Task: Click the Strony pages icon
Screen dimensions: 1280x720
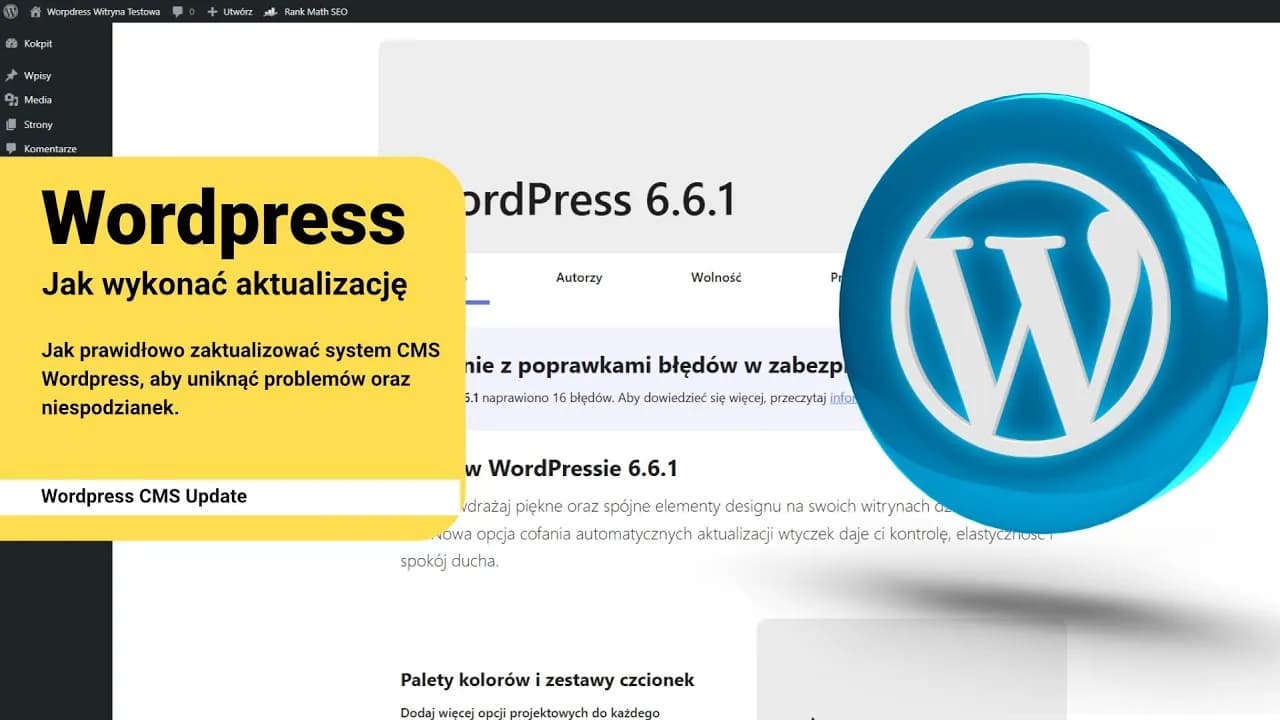Action: 11,125
